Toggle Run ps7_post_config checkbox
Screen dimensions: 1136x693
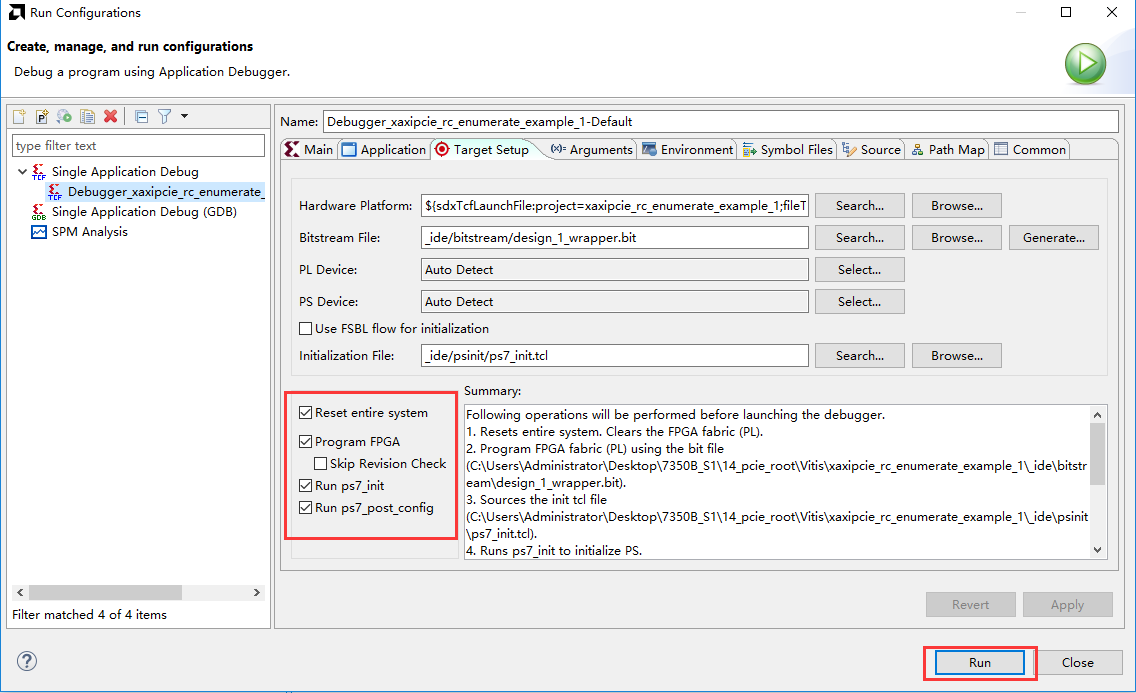click(x=306, y=508)
